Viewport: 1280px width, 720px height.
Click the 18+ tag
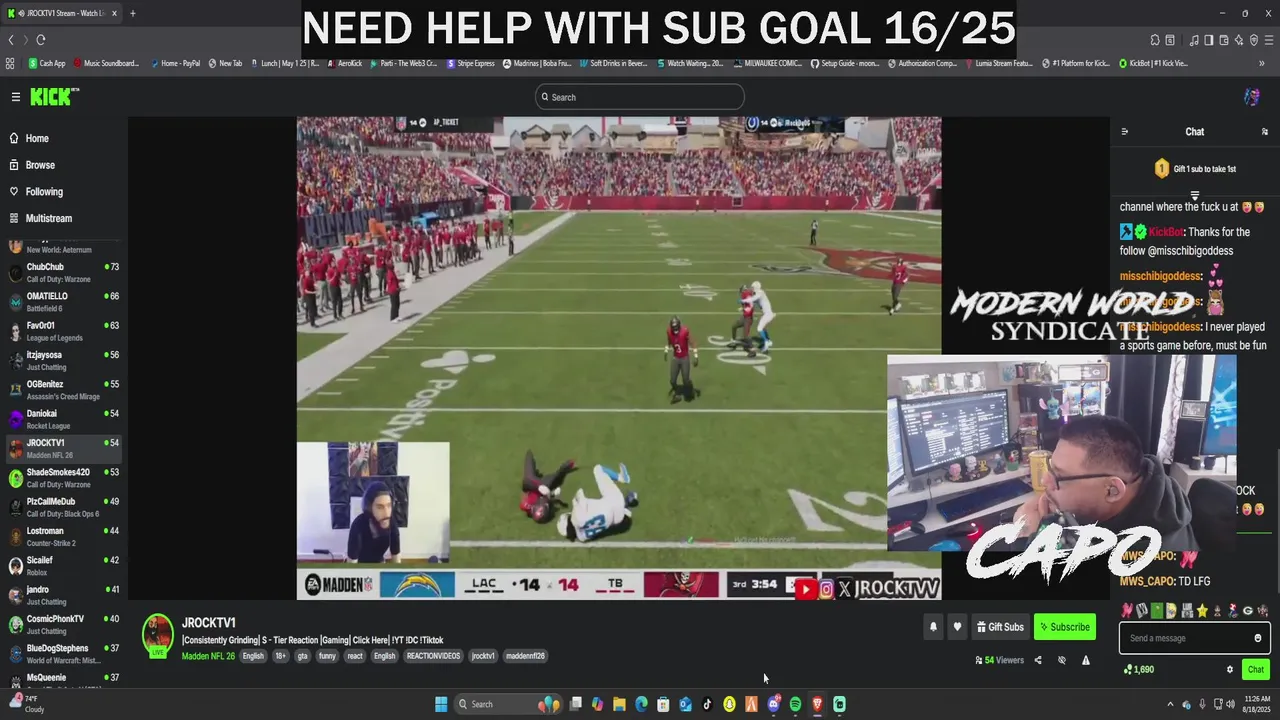click(x=280, y=656)
